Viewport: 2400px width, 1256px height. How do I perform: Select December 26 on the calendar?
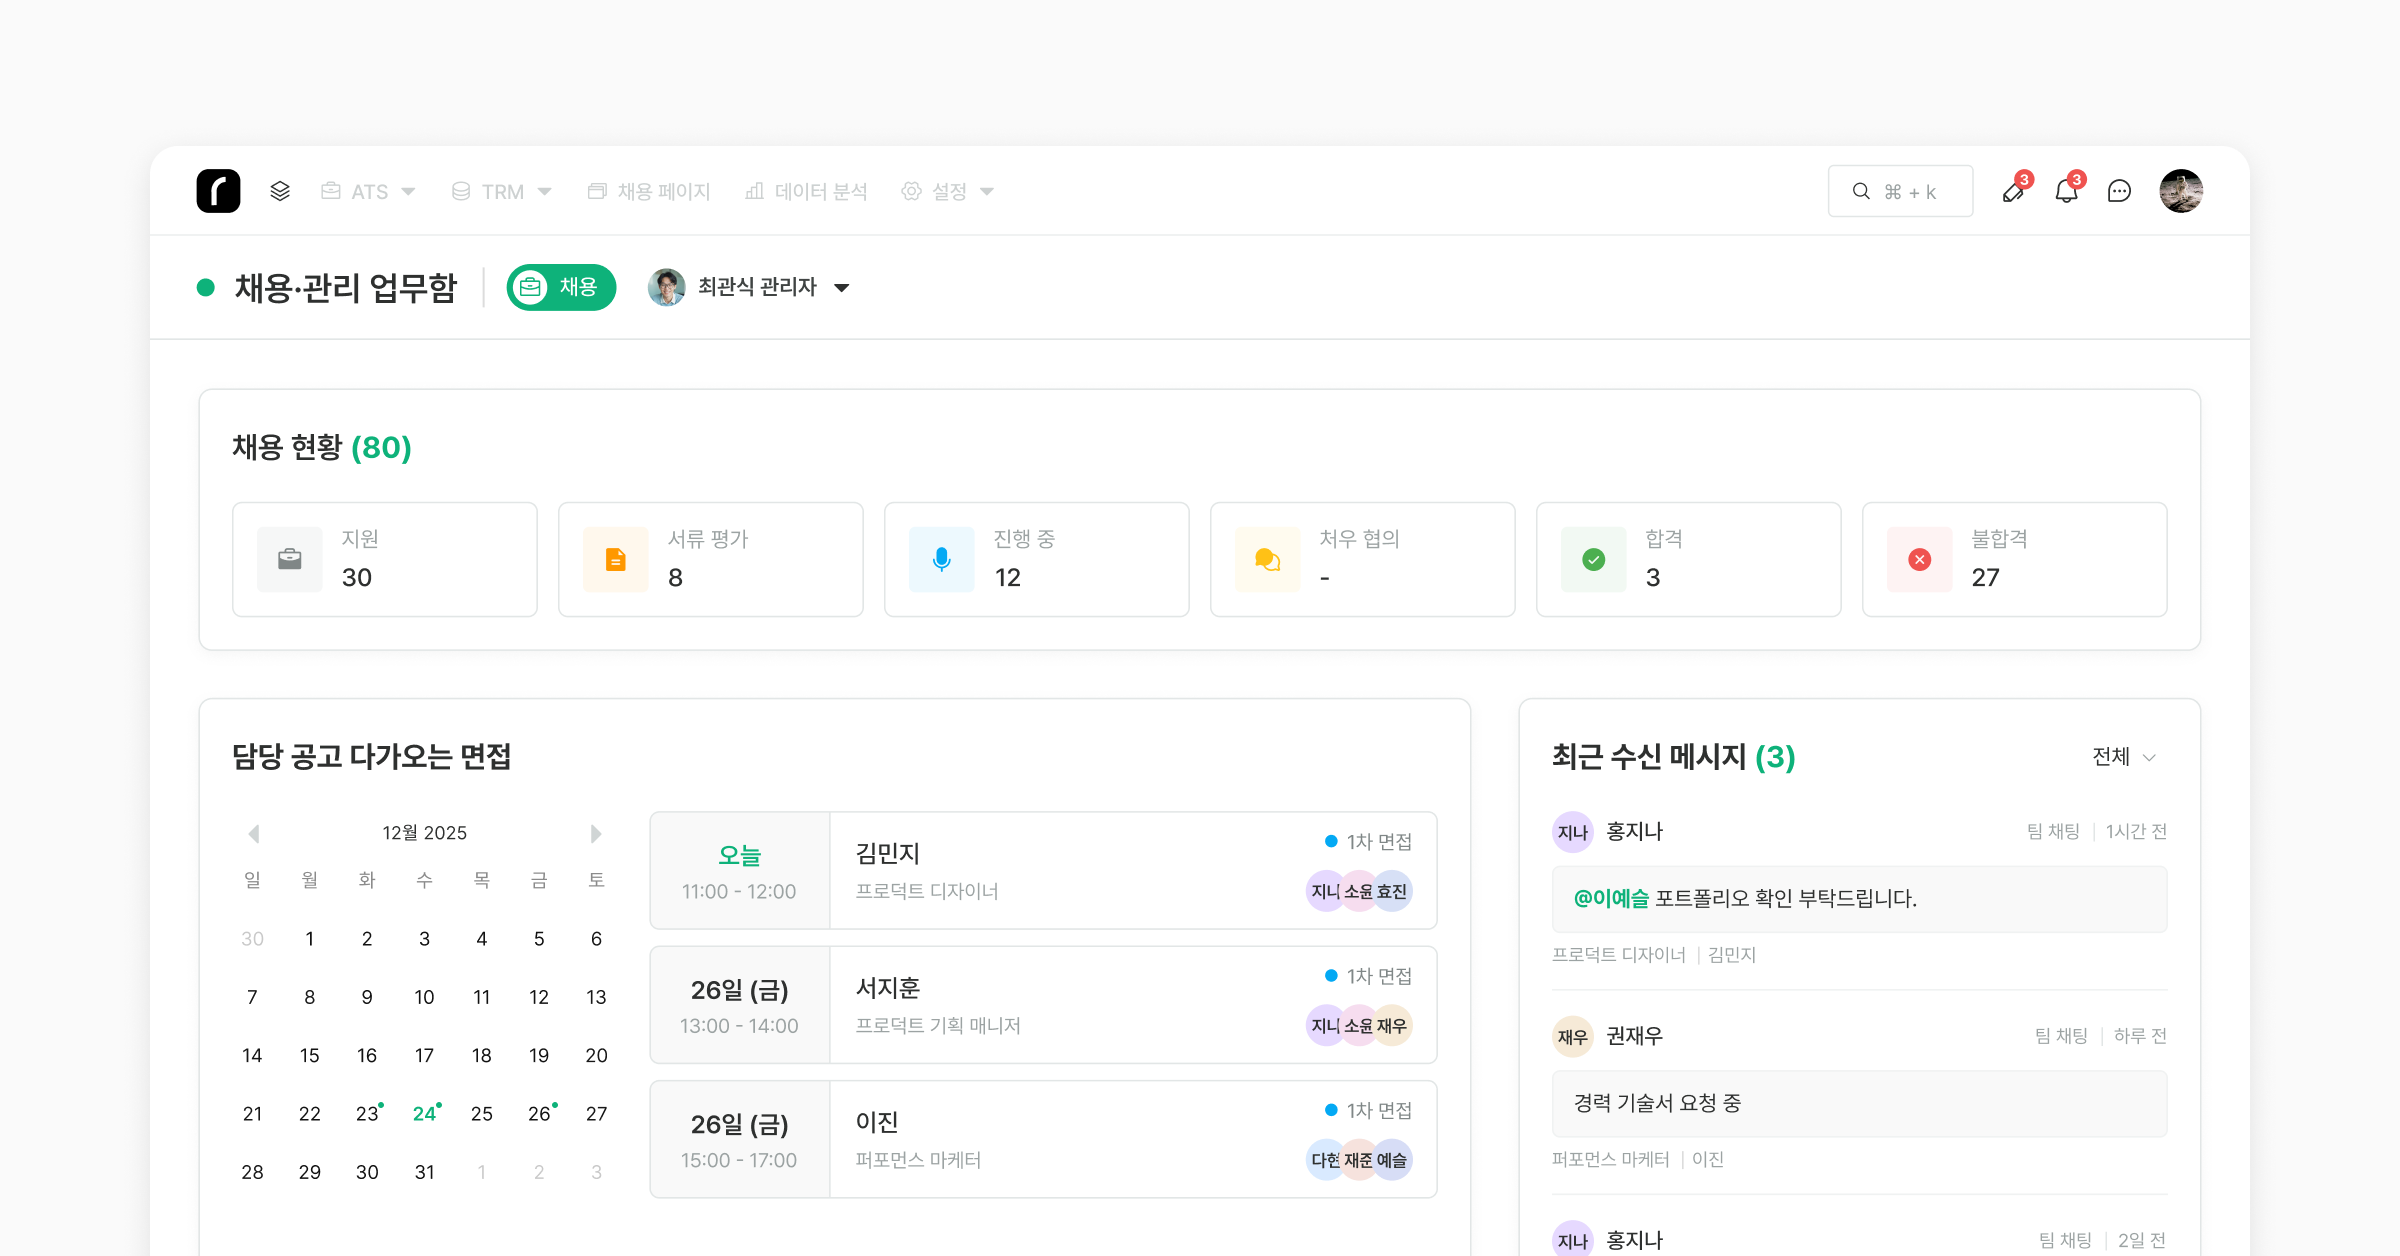tap(539, 1113)
